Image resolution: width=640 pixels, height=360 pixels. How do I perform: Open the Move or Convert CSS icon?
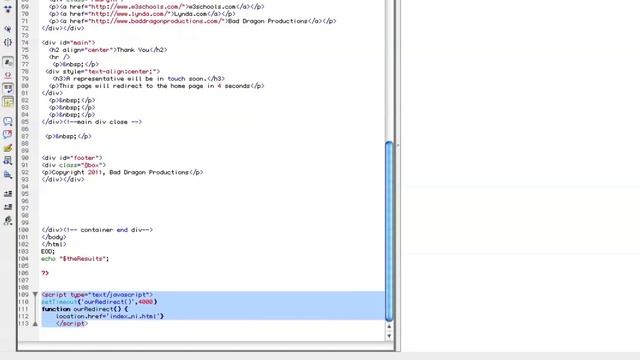pyautogui.click(x=8, y=175)
